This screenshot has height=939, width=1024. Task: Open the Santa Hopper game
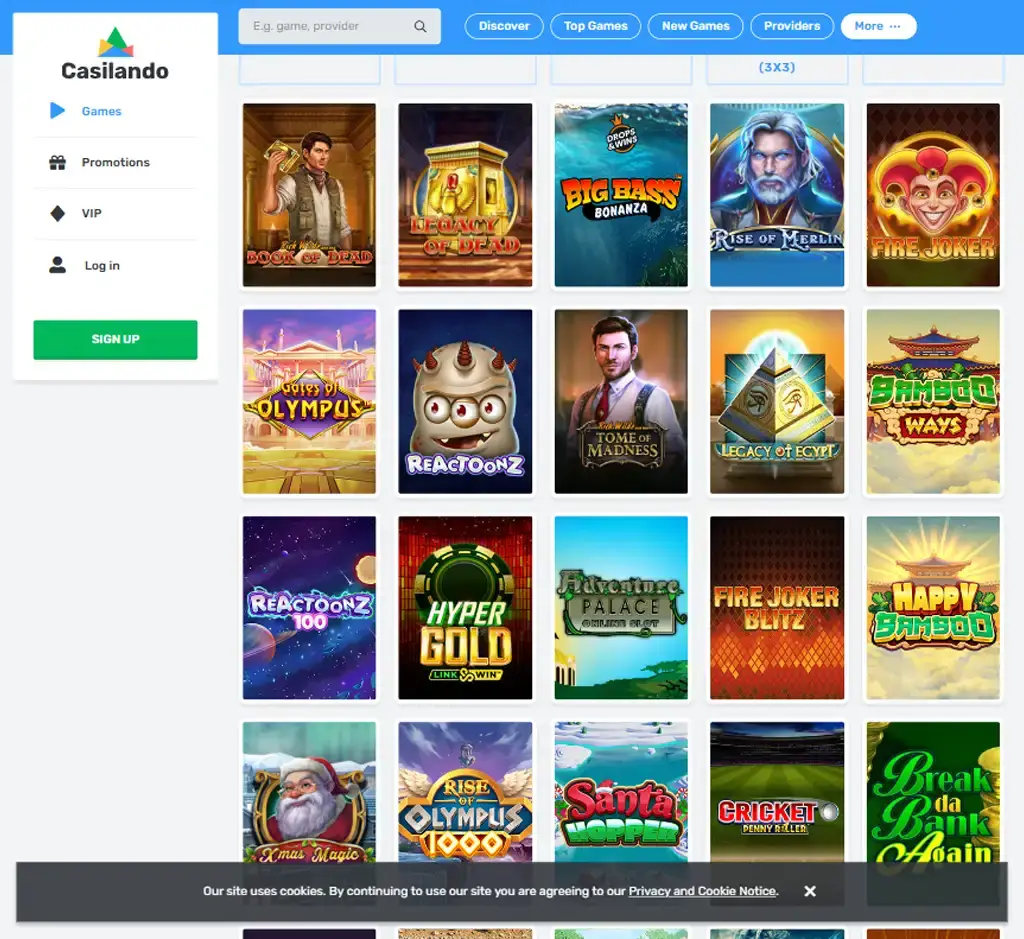(x=621, y=791)
